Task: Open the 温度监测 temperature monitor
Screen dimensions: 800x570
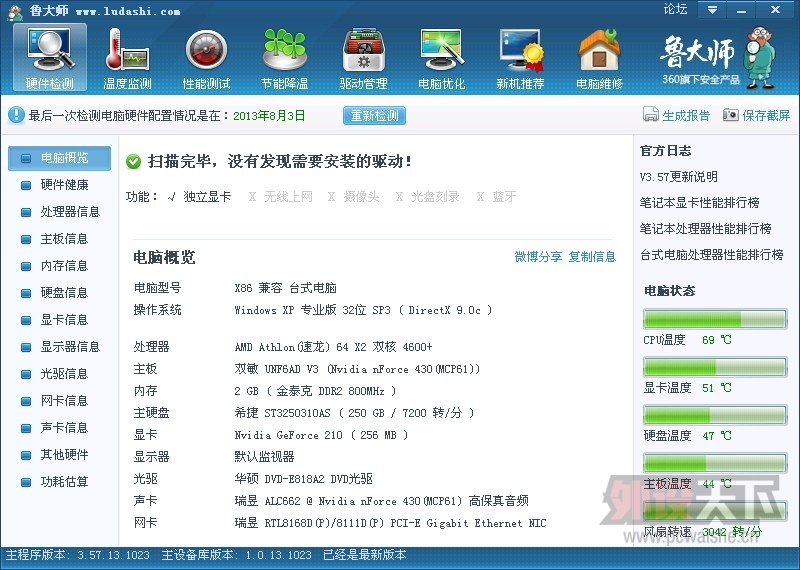Action: pos(128,57)
